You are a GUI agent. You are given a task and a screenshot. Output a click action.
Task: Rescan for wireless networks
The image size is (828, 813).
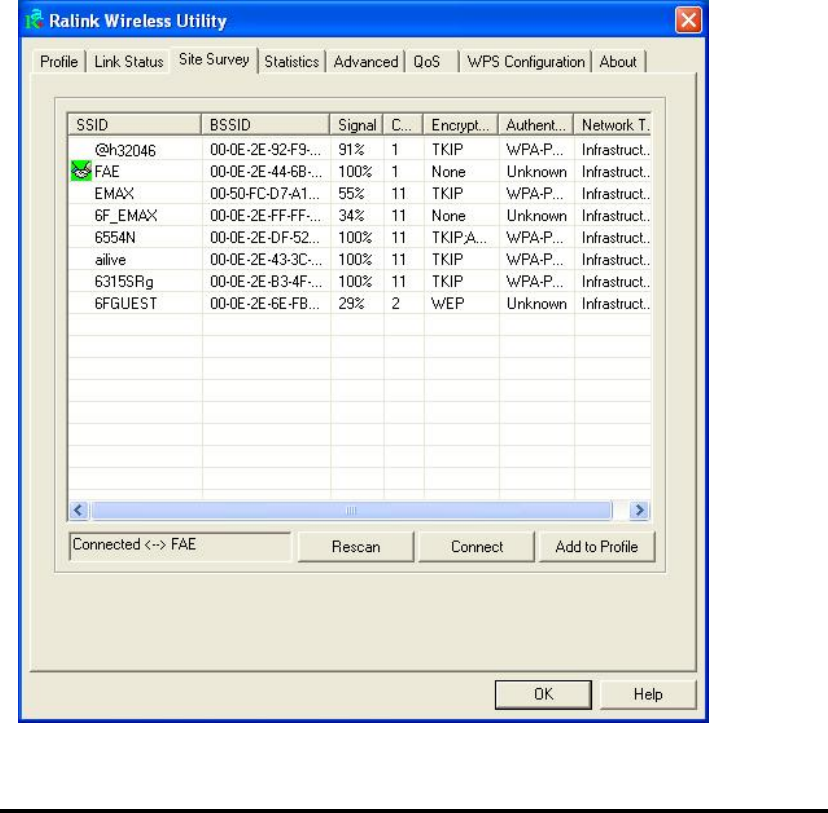356,546
